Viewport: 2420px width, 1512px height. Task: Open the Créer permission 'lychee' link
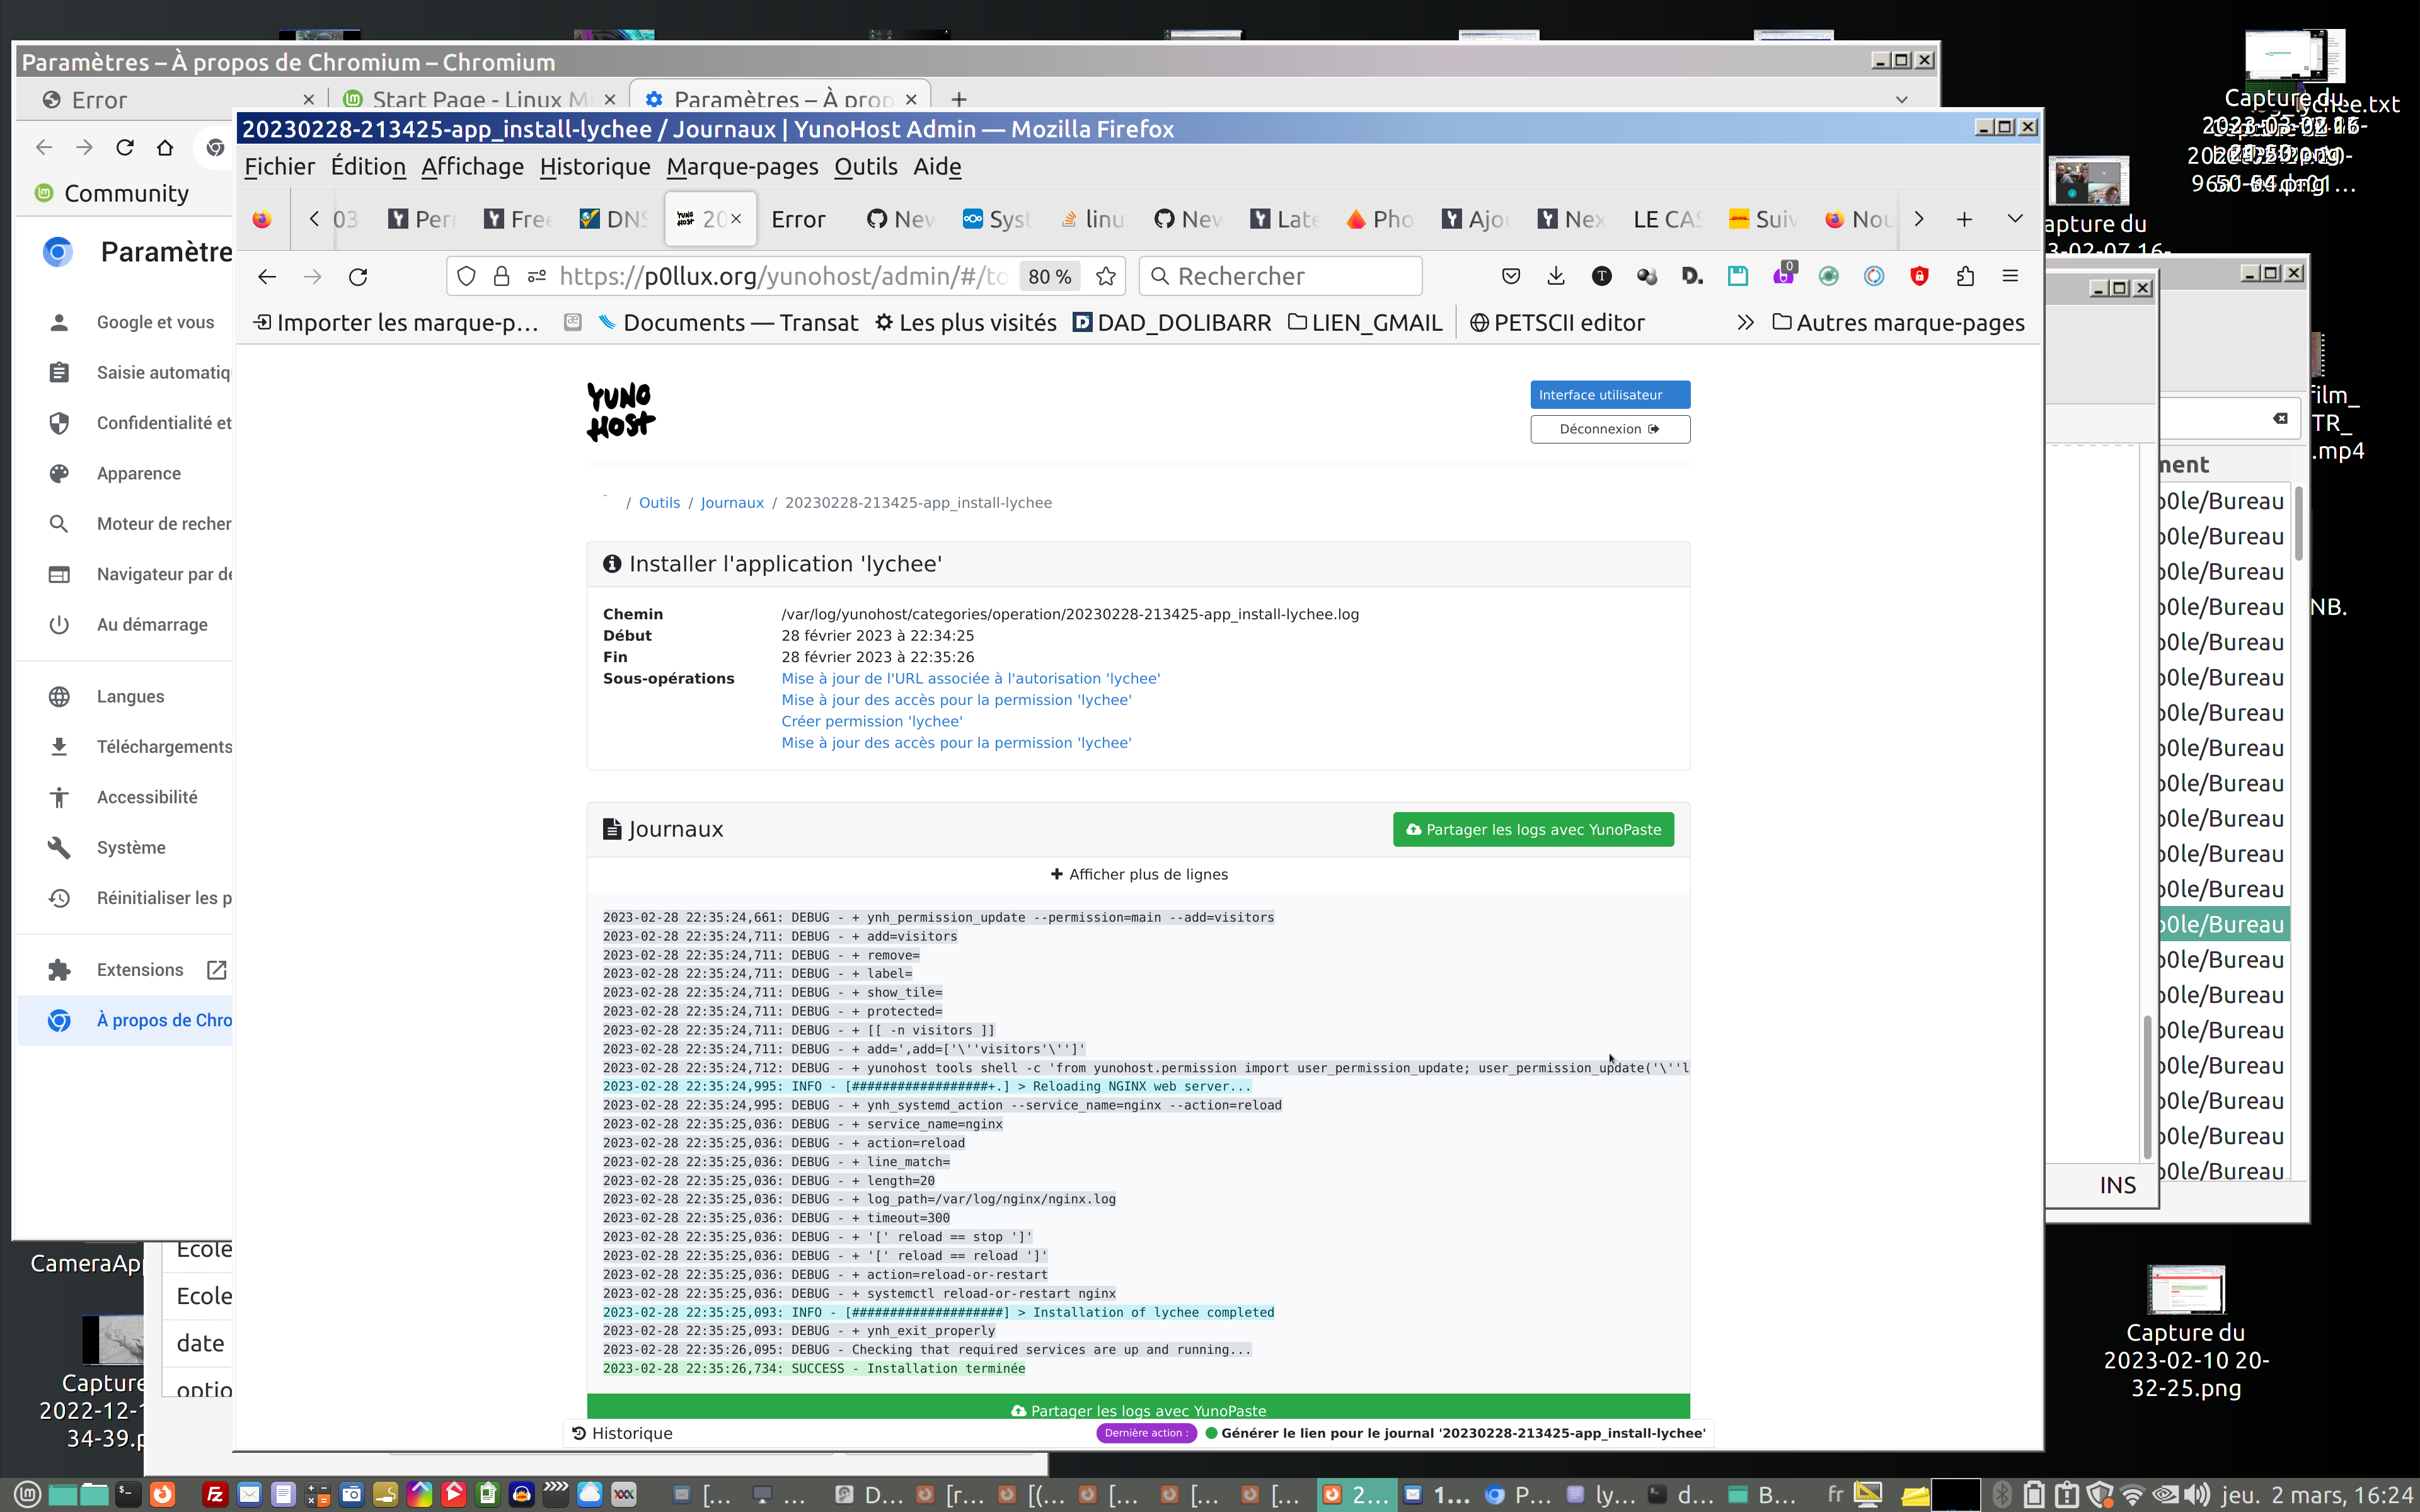[x=871, y=721]
